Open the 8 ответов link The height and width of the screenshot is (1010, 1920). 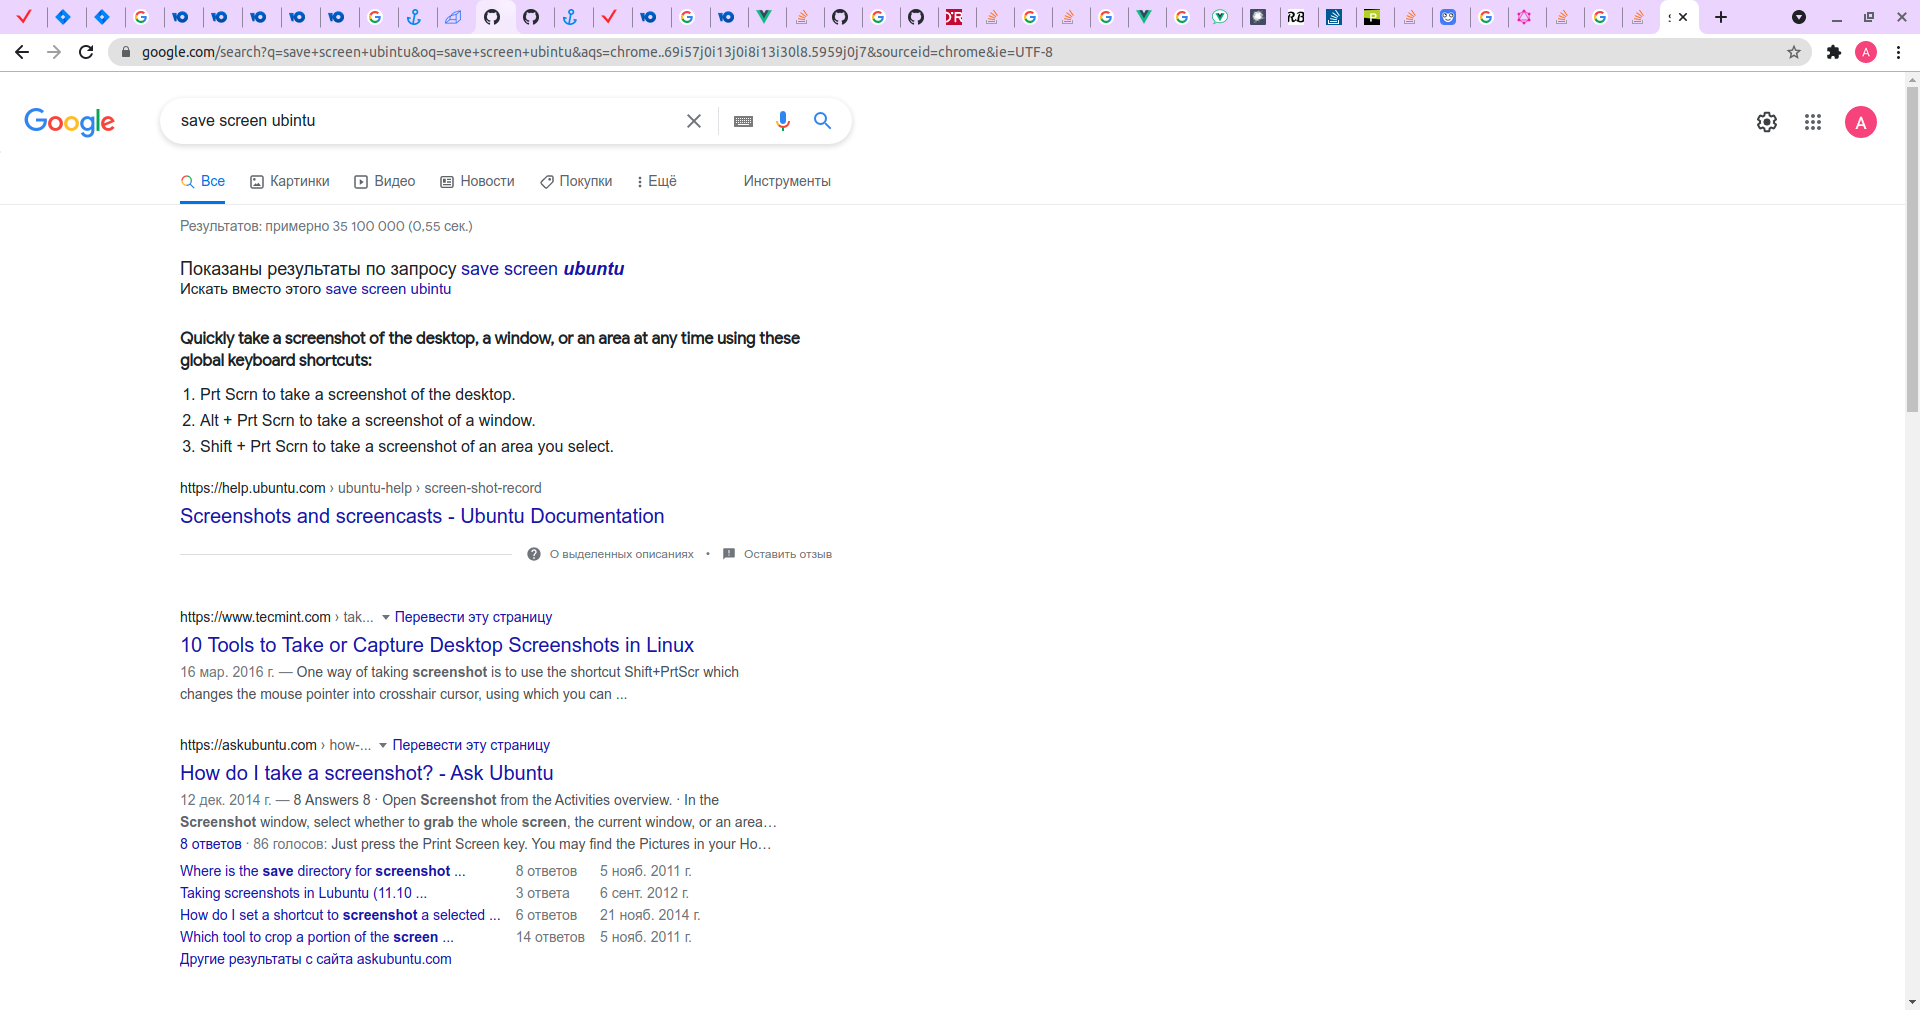click(211, 844)
